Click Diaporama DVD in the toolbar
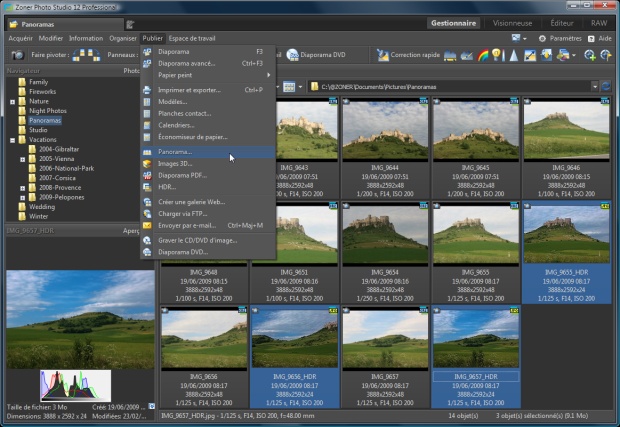The image size is (620, 427). tap(316, 55)
